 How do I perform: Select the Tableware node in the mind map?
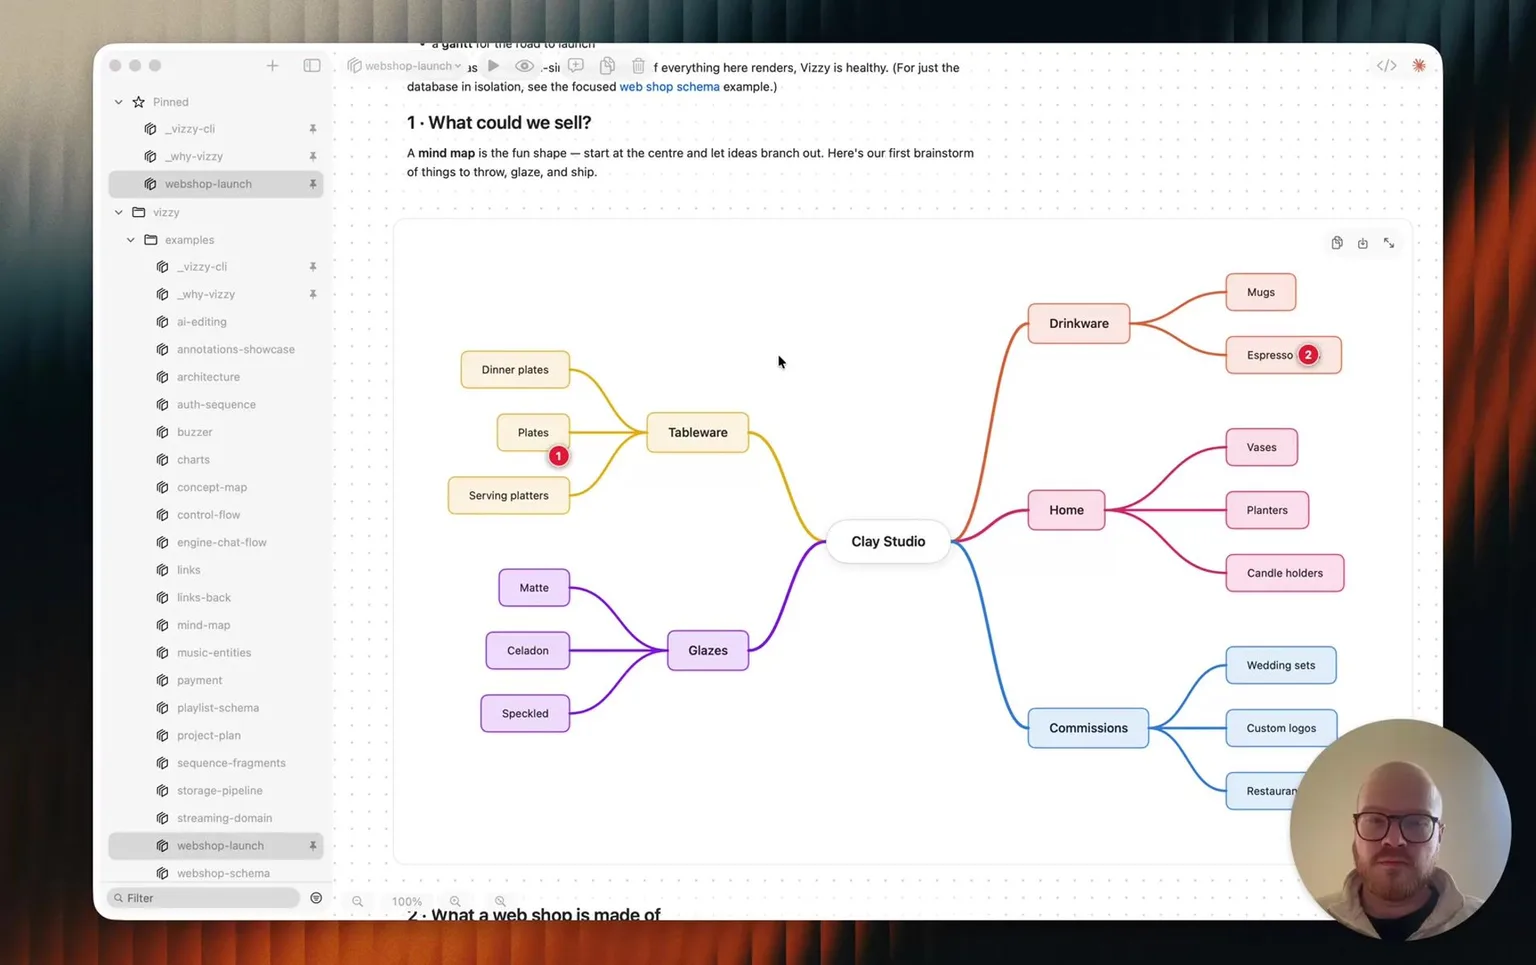click(x=698, y=433)
